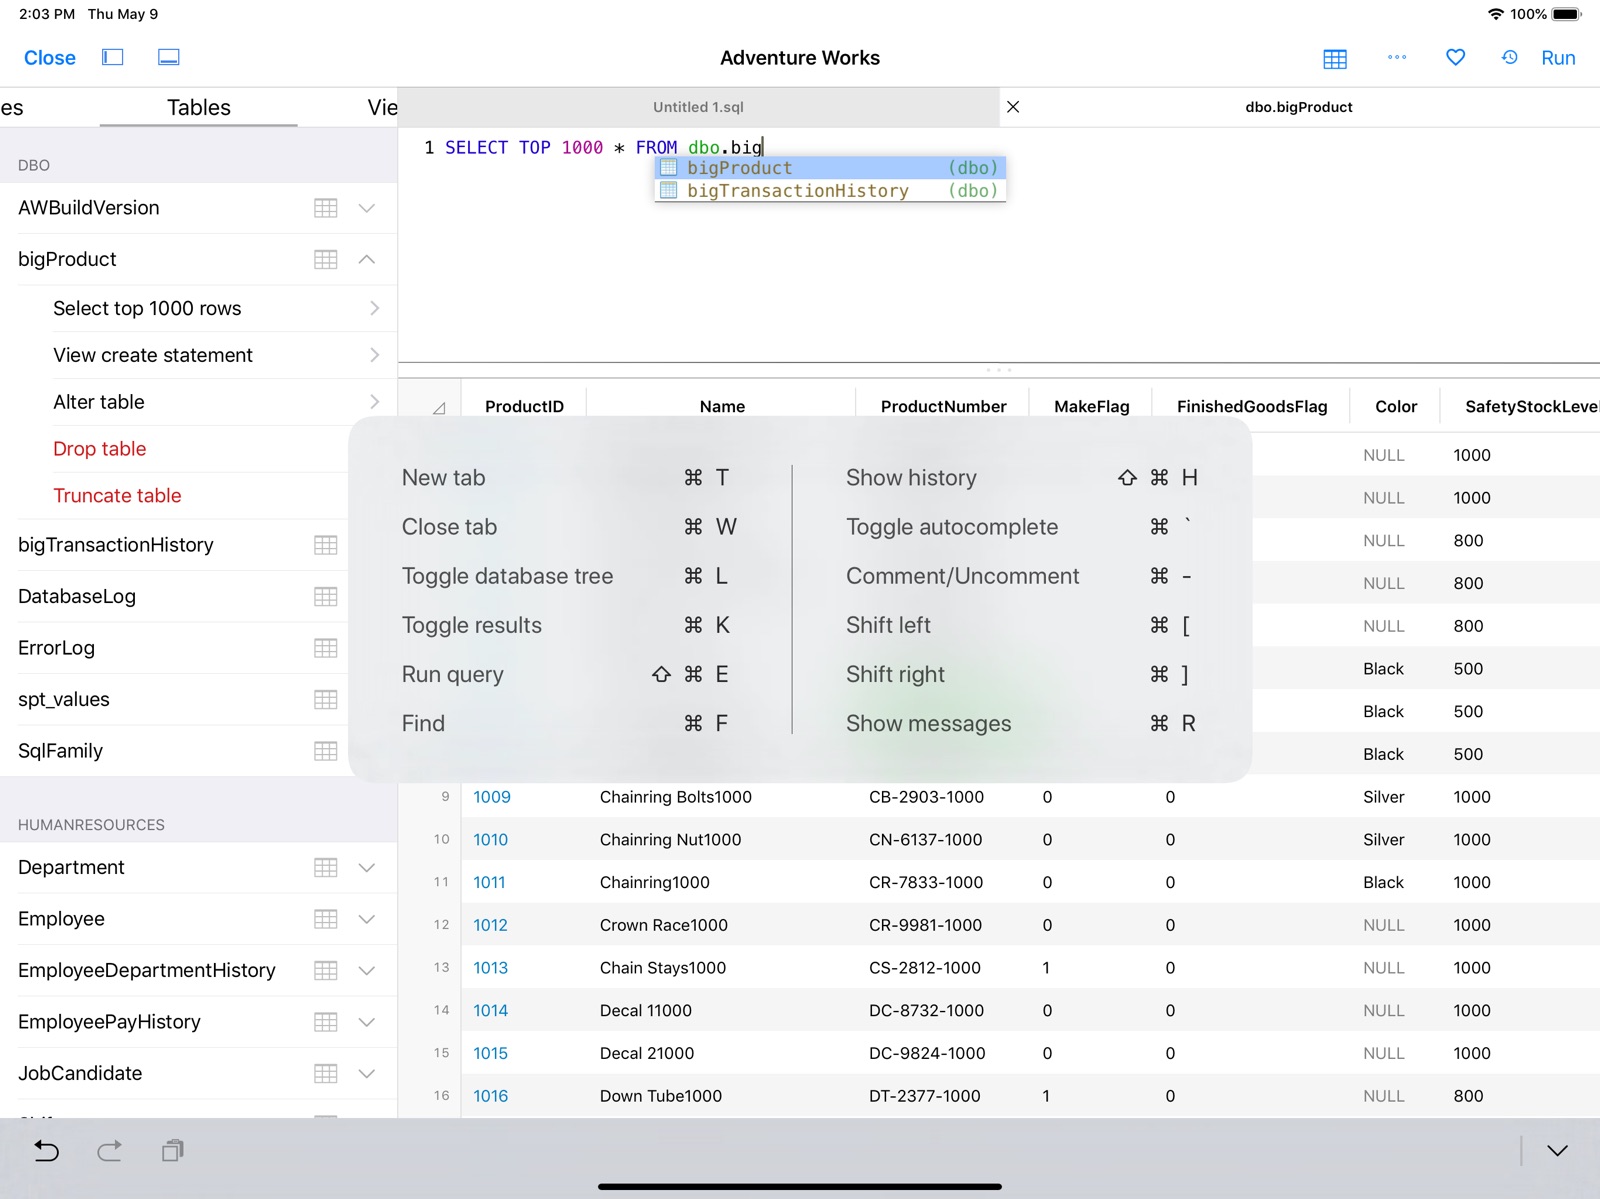Tap the results pane divider handle
This screenshot has height=1199, width=1600.
pos(998,370)
